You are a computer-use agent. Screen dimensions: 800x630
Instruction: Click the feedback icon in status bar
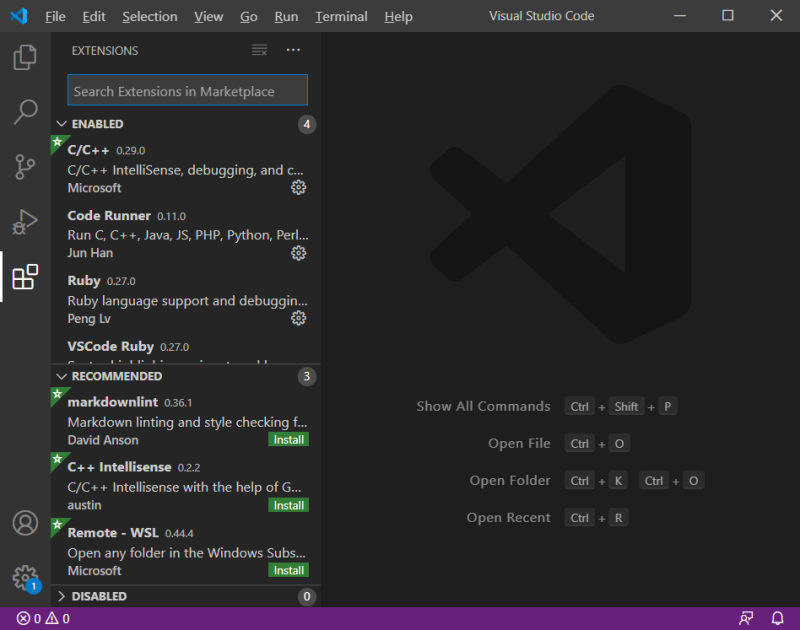point(746,619)
